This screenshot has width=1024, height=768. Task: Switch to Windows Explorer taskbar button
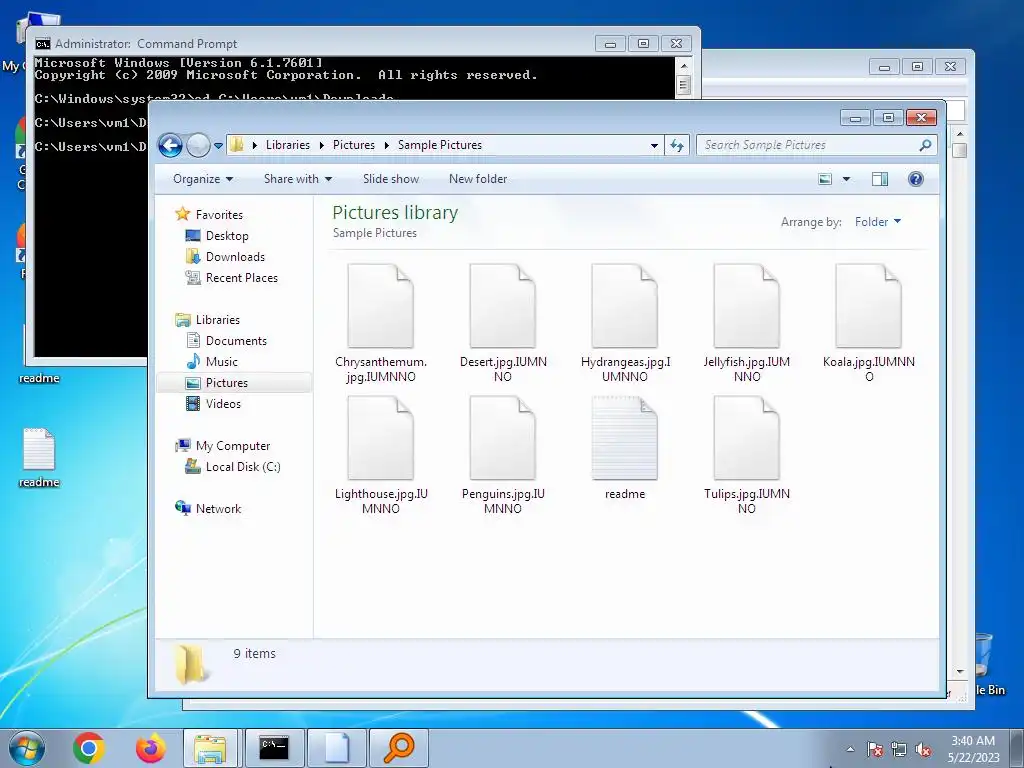click(210, 748)
